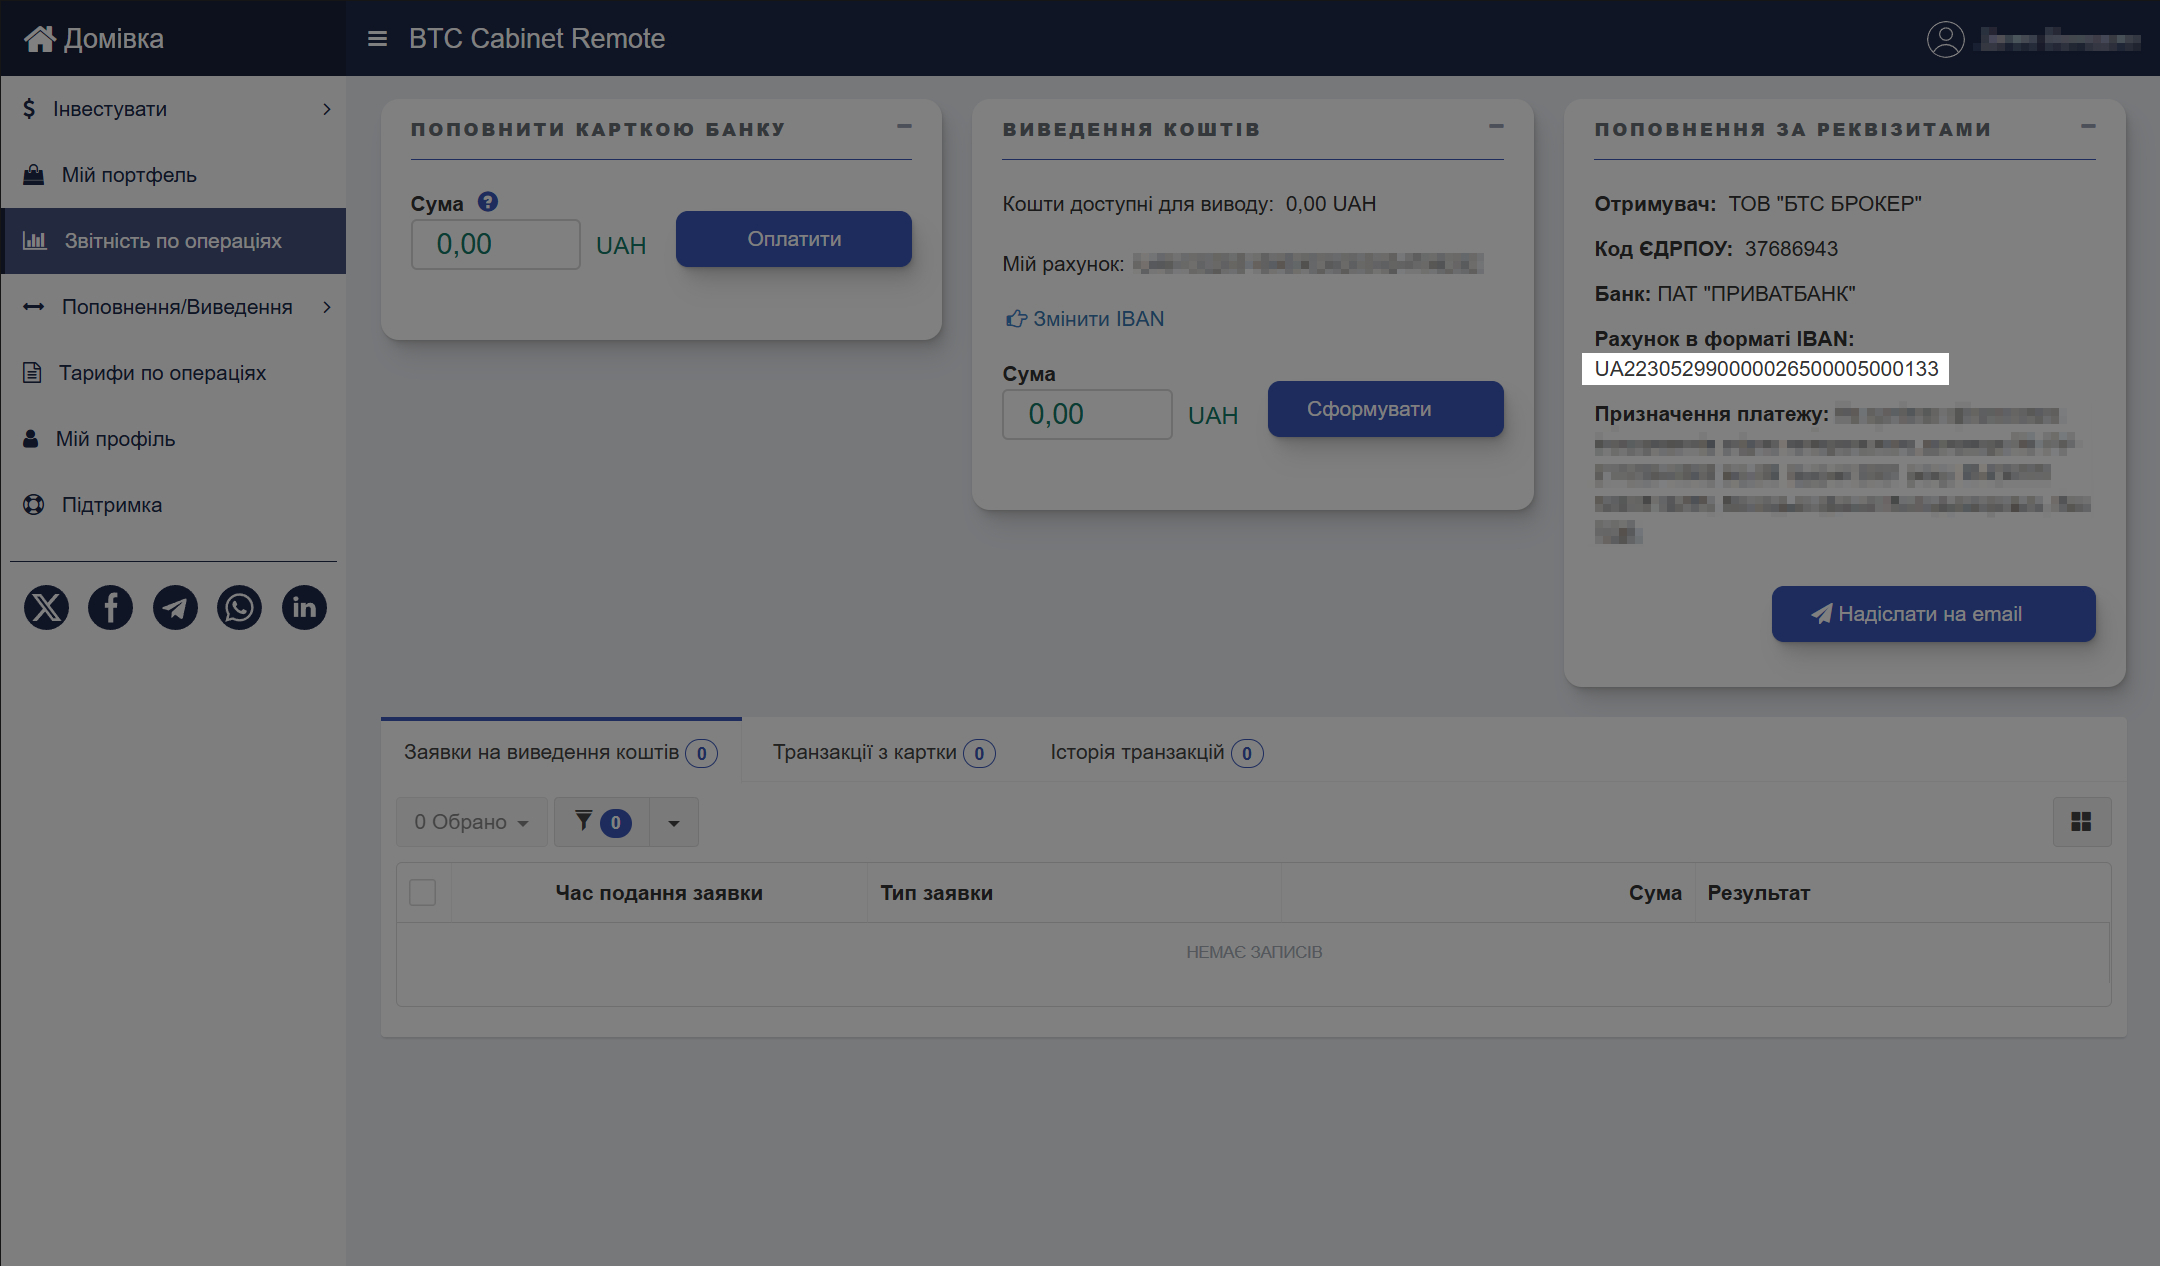The height and width of the screenshot is (1266, 2160).
Task: Click the Telegram icon in sidebar
Action: tap(175, 608)
